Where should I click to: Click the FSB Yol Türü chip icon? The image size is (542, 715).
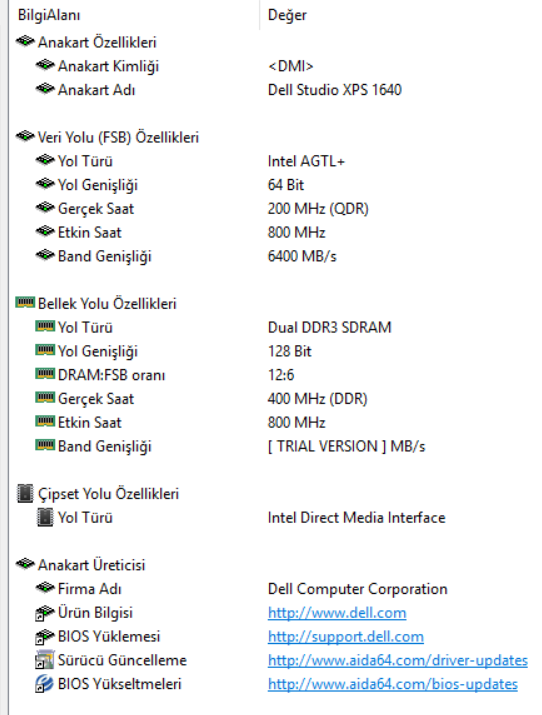[45, 160]
